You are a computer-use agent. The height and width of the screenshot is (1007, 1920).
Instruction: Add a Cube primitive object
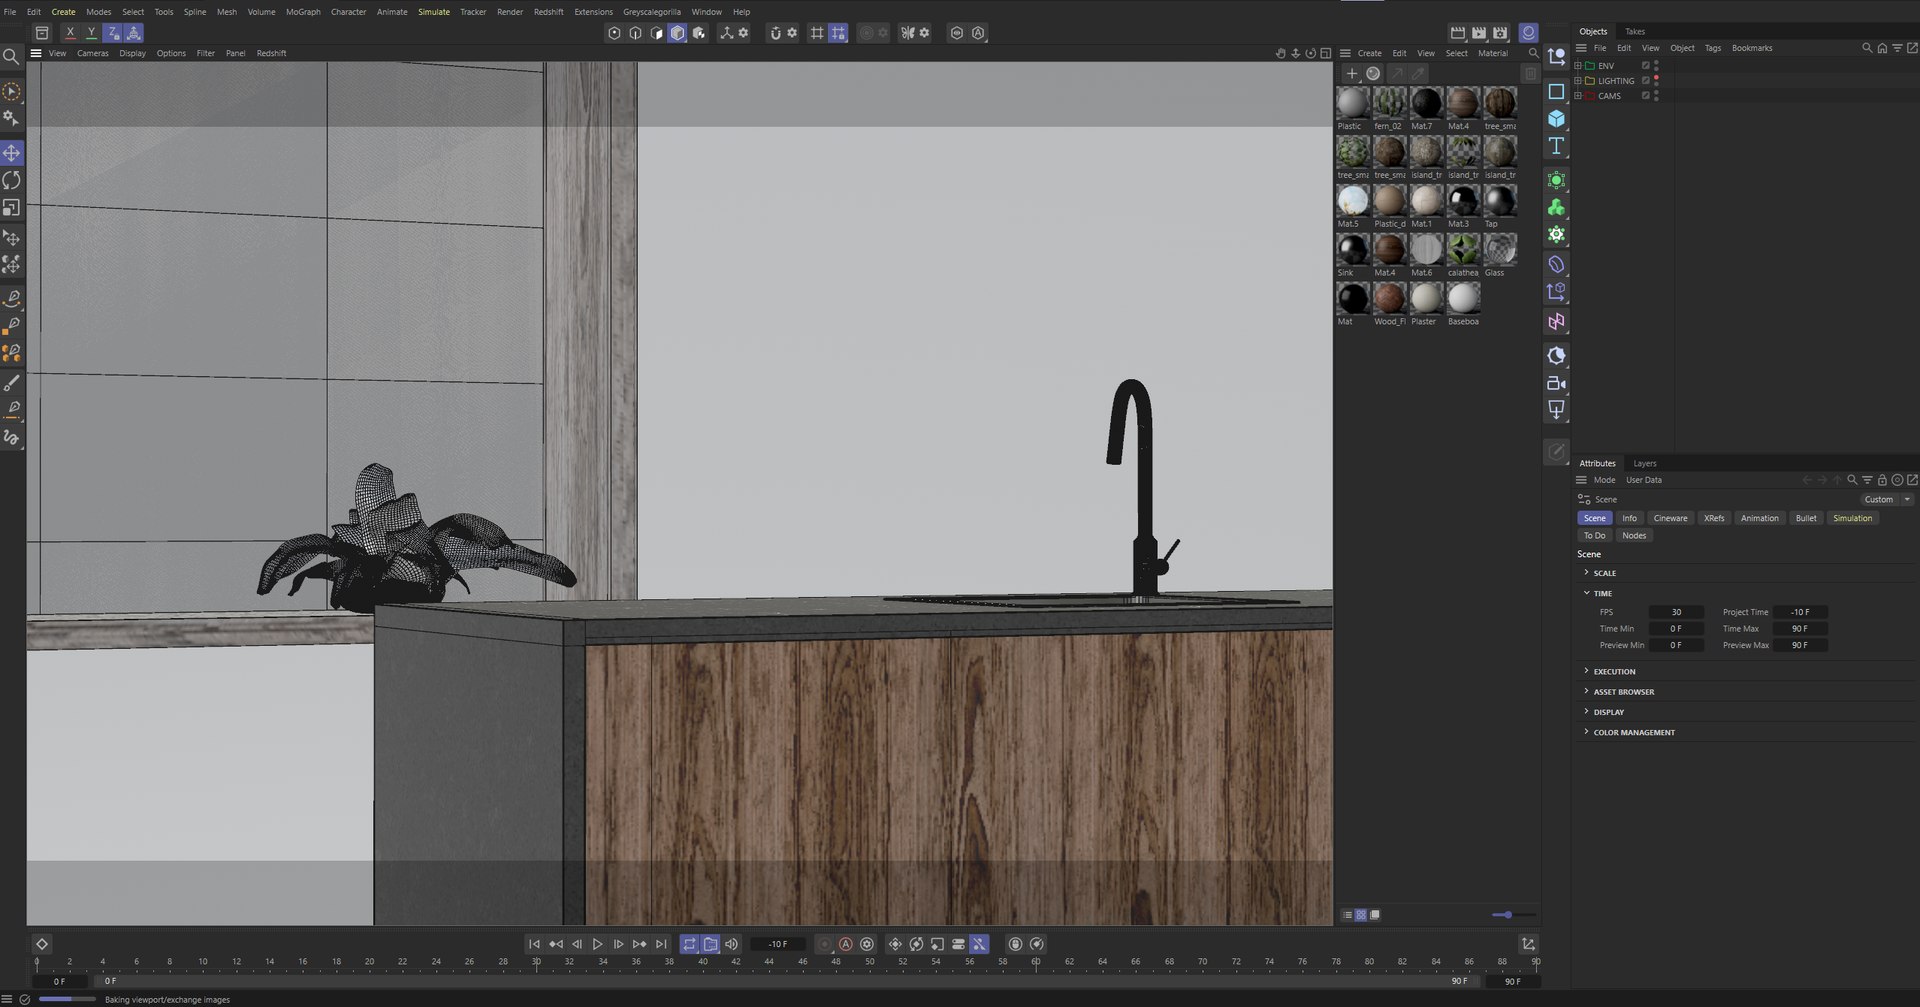(x=1556, y=118)
